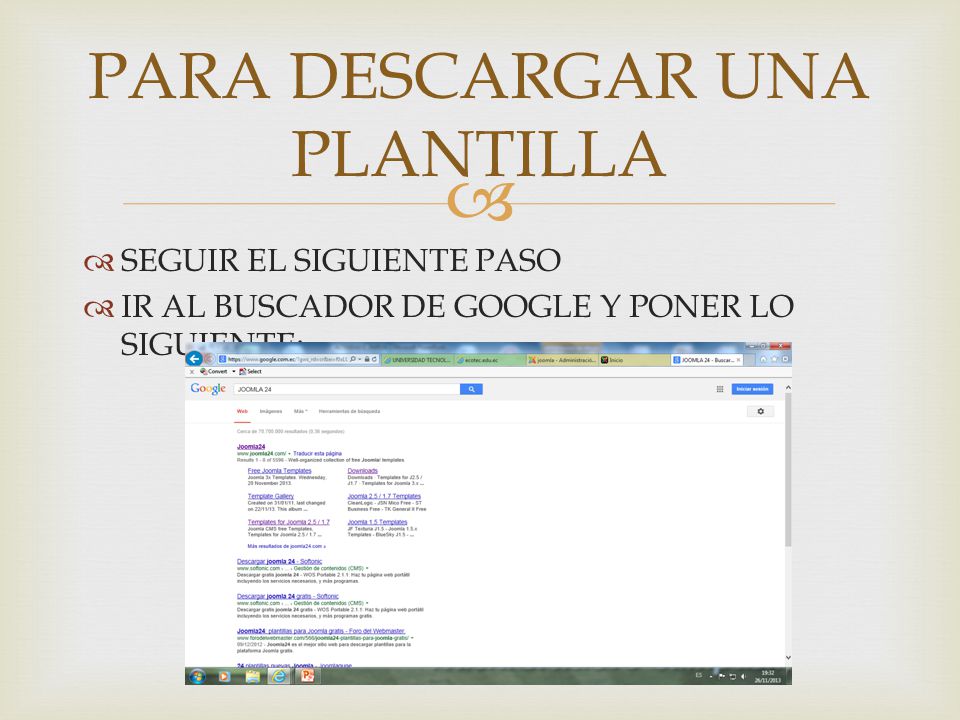
Task: Click Herramientas de búsqueda
Action: pyautogui.click(x=350, y=411)
